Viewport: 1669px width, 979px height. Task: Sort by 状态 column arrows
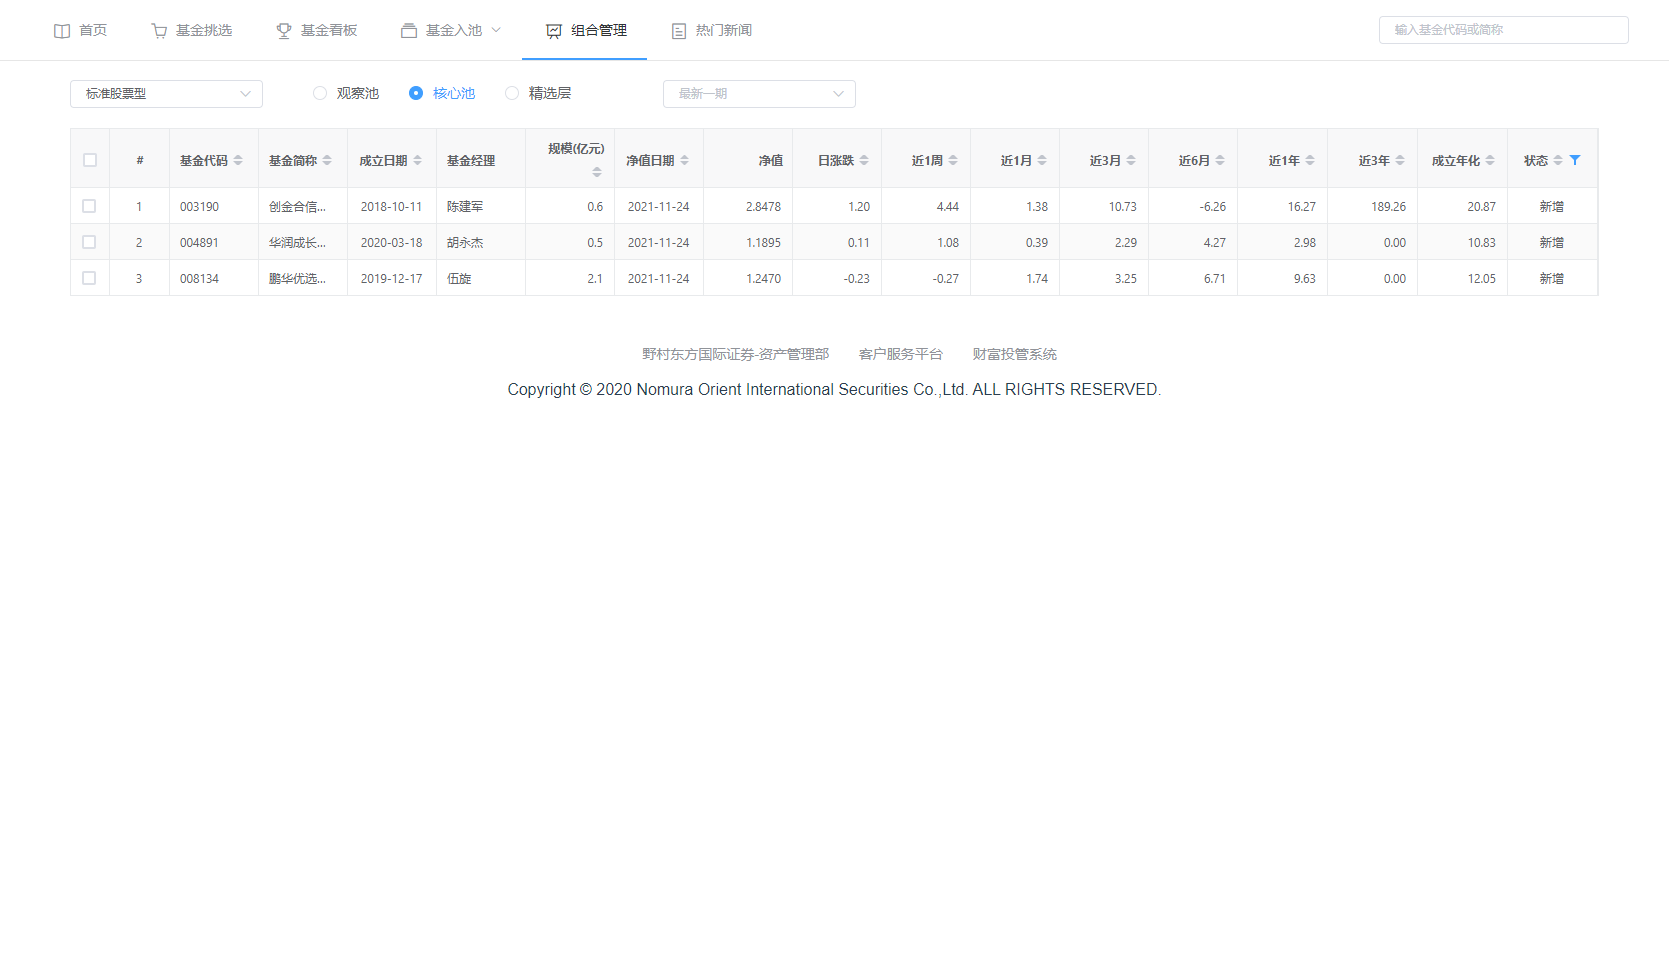pyautogui.click(x=1558, y=160)
